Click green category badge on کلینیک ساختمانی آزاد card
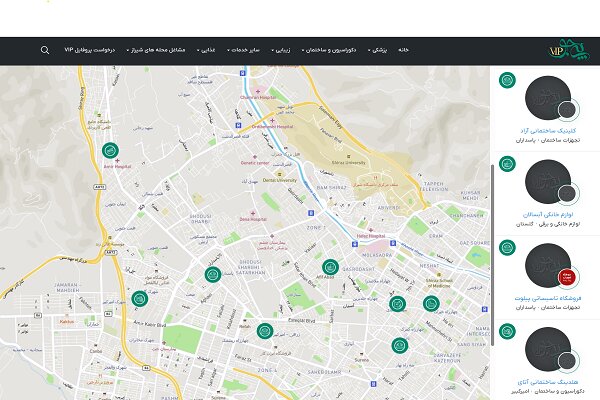600x400 pixels. click(507, 80)
